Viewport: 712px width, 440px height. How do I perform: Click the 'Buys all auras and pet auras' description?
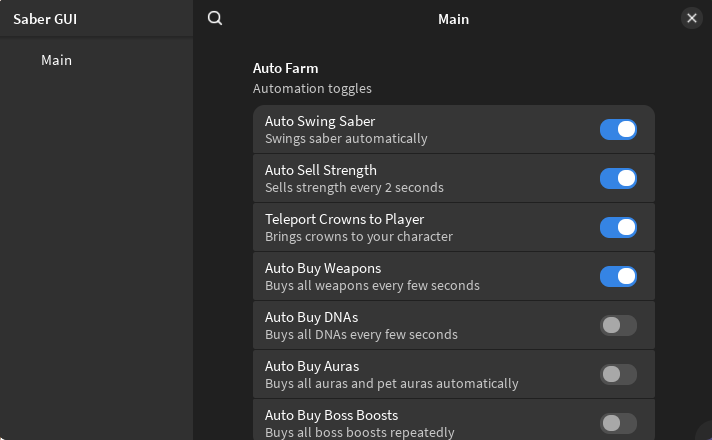[391, 383]
